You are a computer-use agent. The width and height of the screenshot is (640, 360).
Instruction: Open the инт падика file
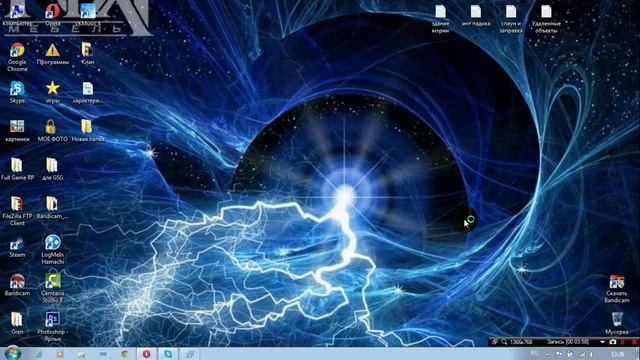(476, 16)
